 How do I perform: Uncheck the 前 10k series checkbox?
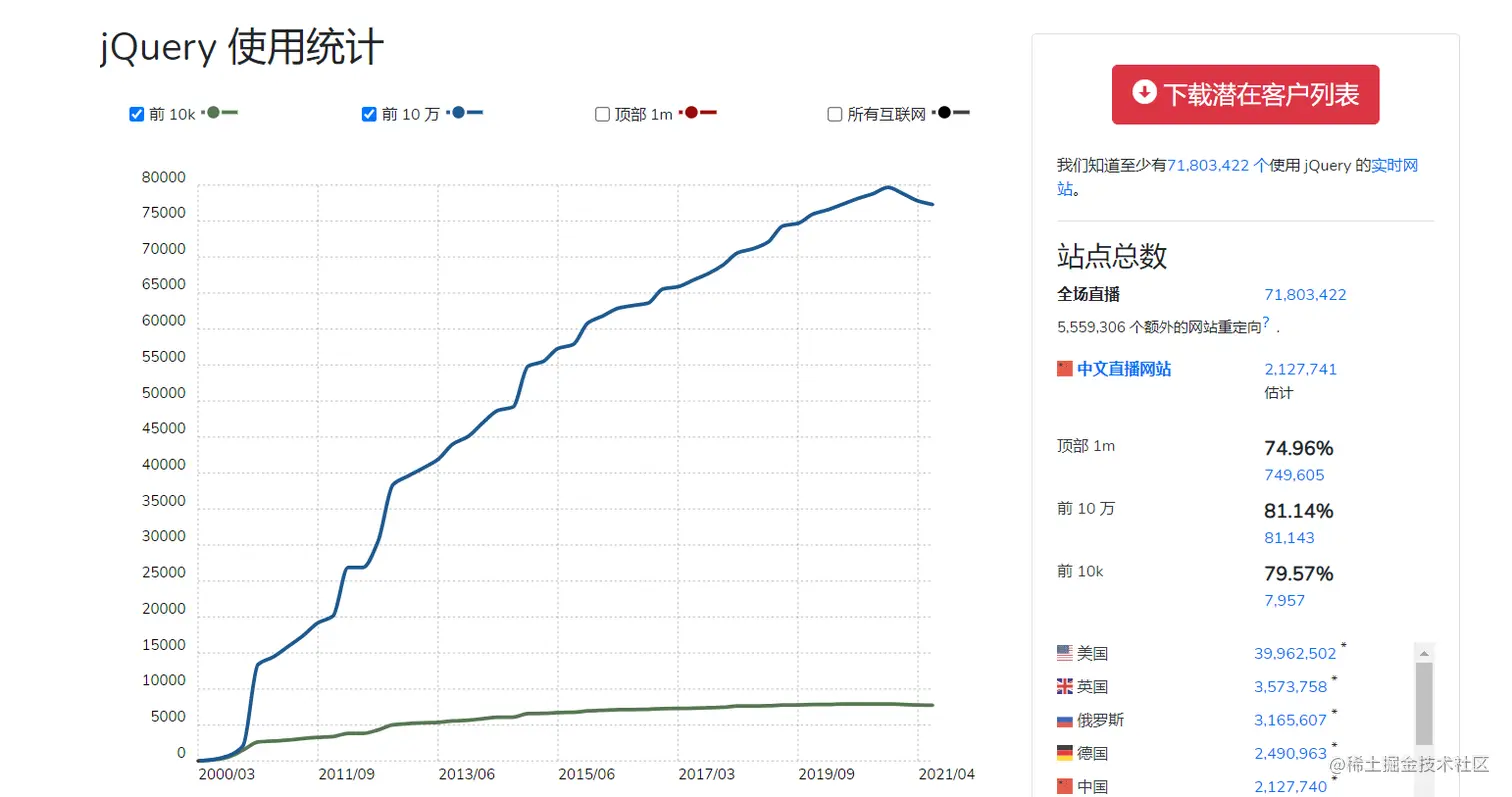coord(137,114)
